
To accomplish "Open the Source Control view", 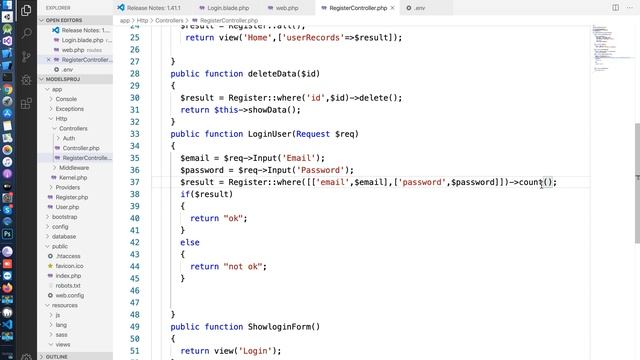I will click(x=26, y=56).
